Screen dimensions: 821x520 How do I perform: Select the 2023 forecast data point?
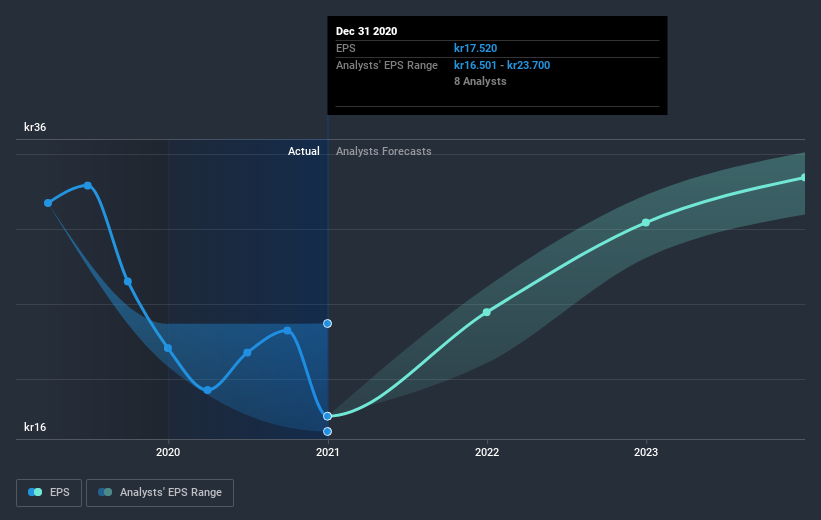[x=646, y=223]
